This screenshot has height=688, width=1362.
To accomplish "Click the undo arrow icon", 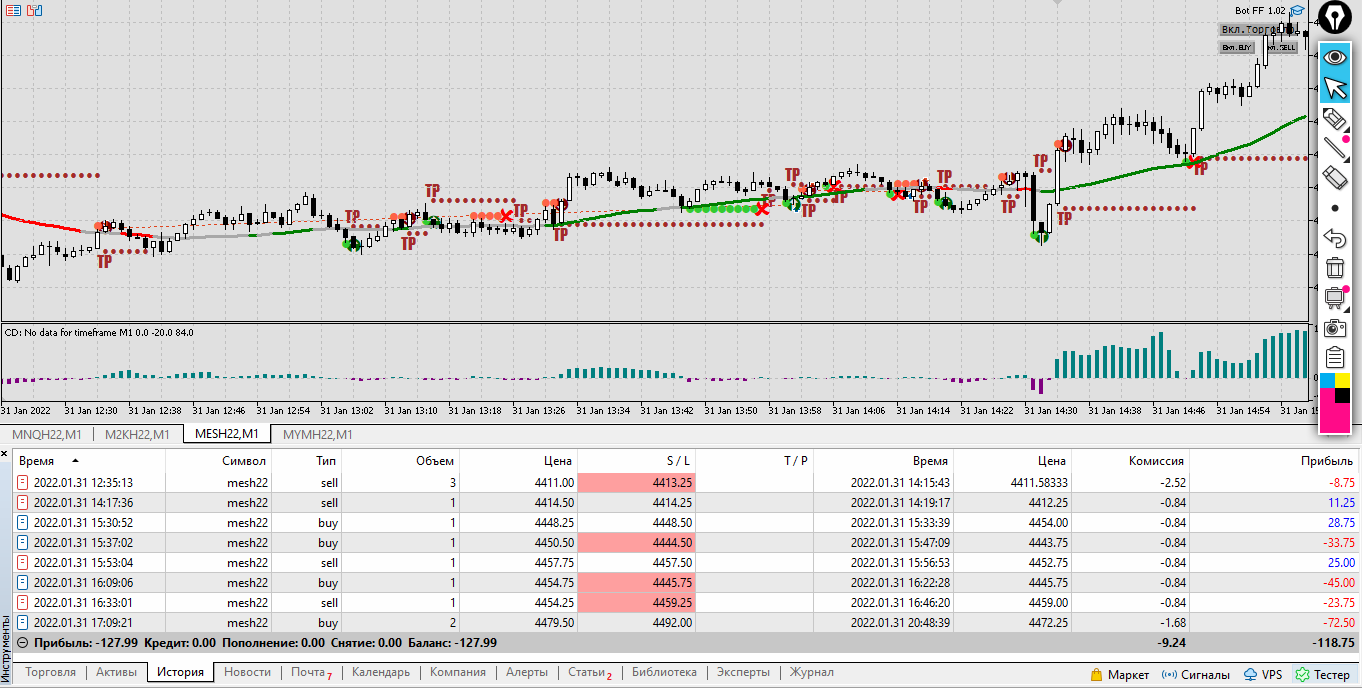I will 1335,238.
